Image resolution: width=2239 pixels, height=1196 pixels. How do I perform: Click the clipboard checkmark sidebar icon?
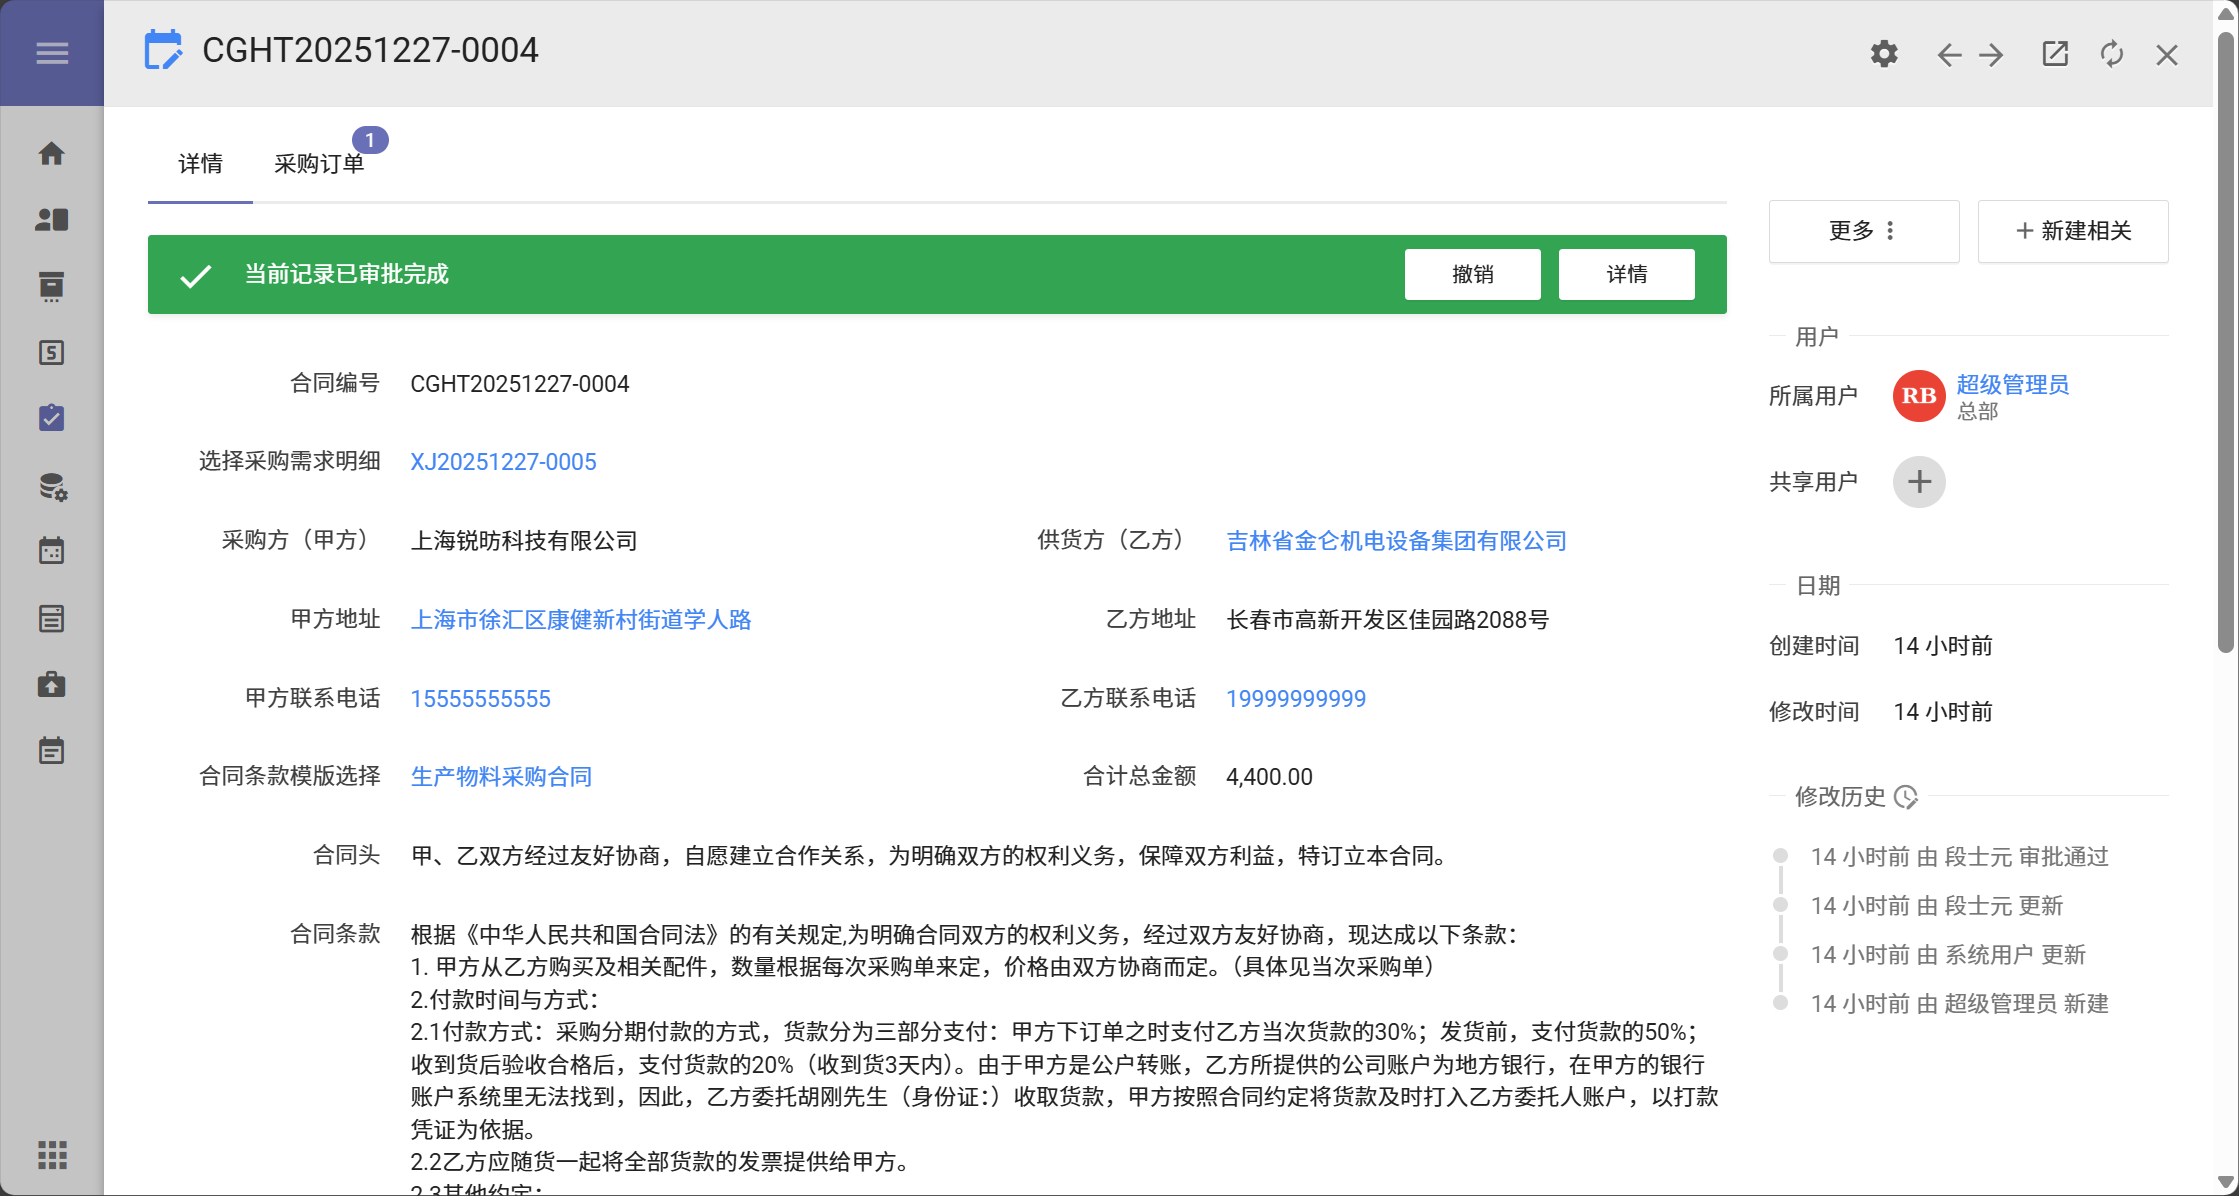pyautogui.click(x=52, y=418)
